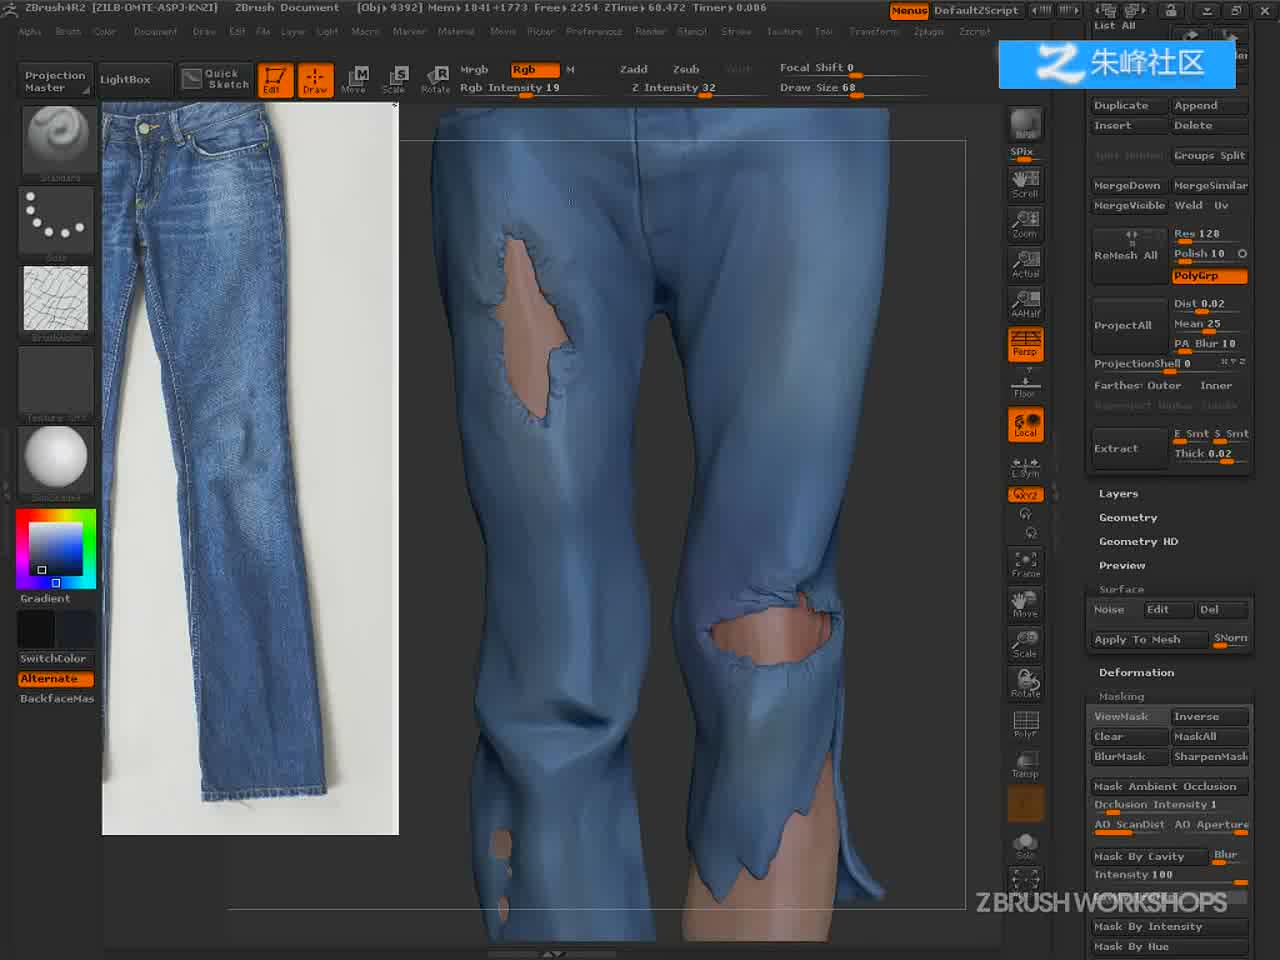Viewport: 1280px width, 960px height.
Task: Toggle the PolyGrp remesh option
Action: coord(1209,276)
